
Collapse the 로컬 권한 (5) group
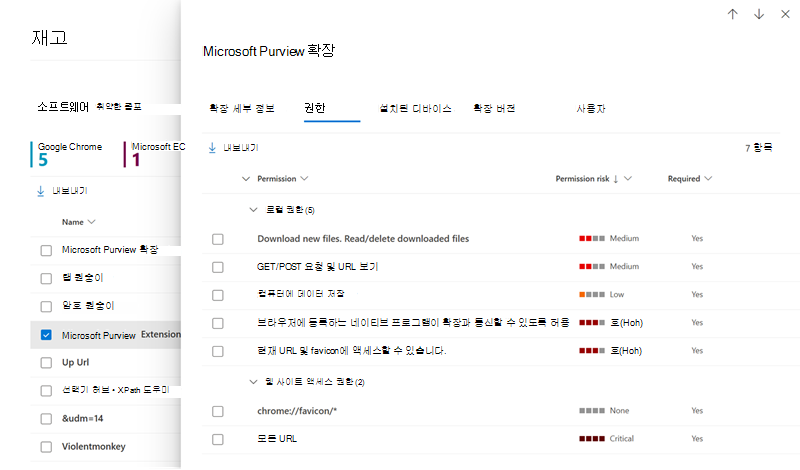tap(253, 210)
